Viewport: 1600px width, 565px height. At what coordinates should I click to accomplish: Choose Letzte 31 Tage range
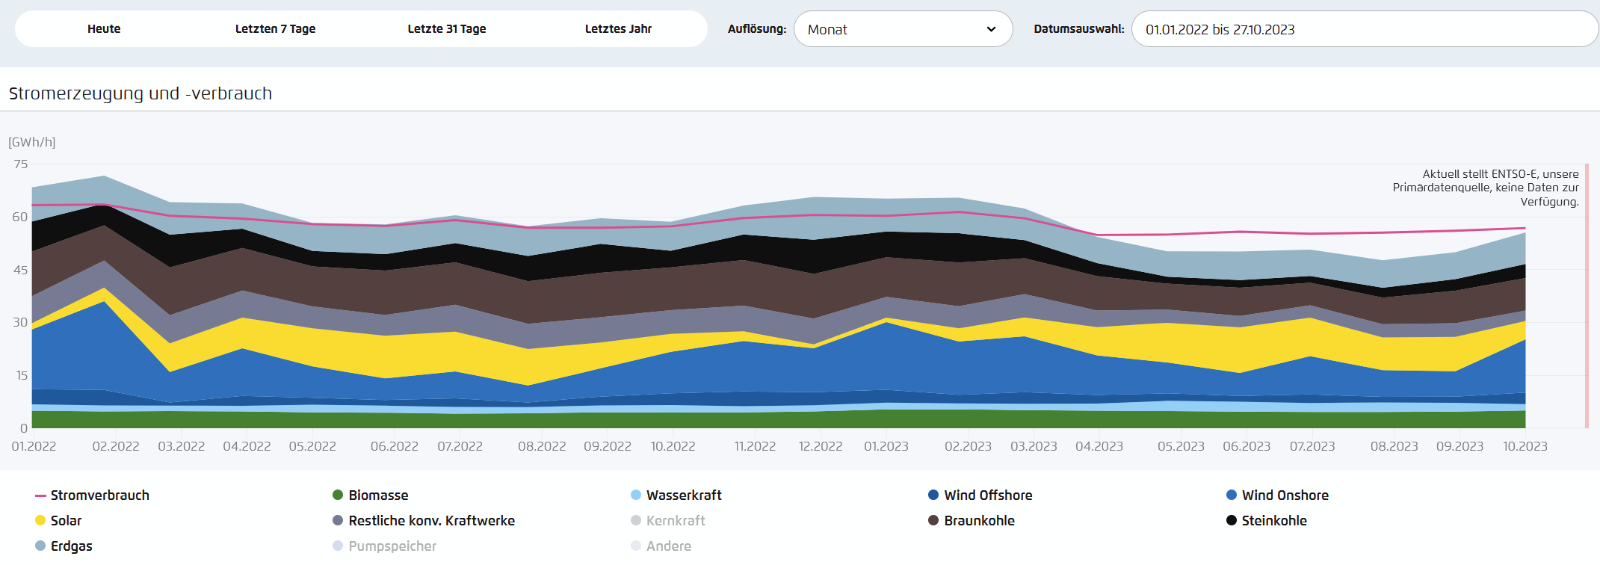click(447, 29)
